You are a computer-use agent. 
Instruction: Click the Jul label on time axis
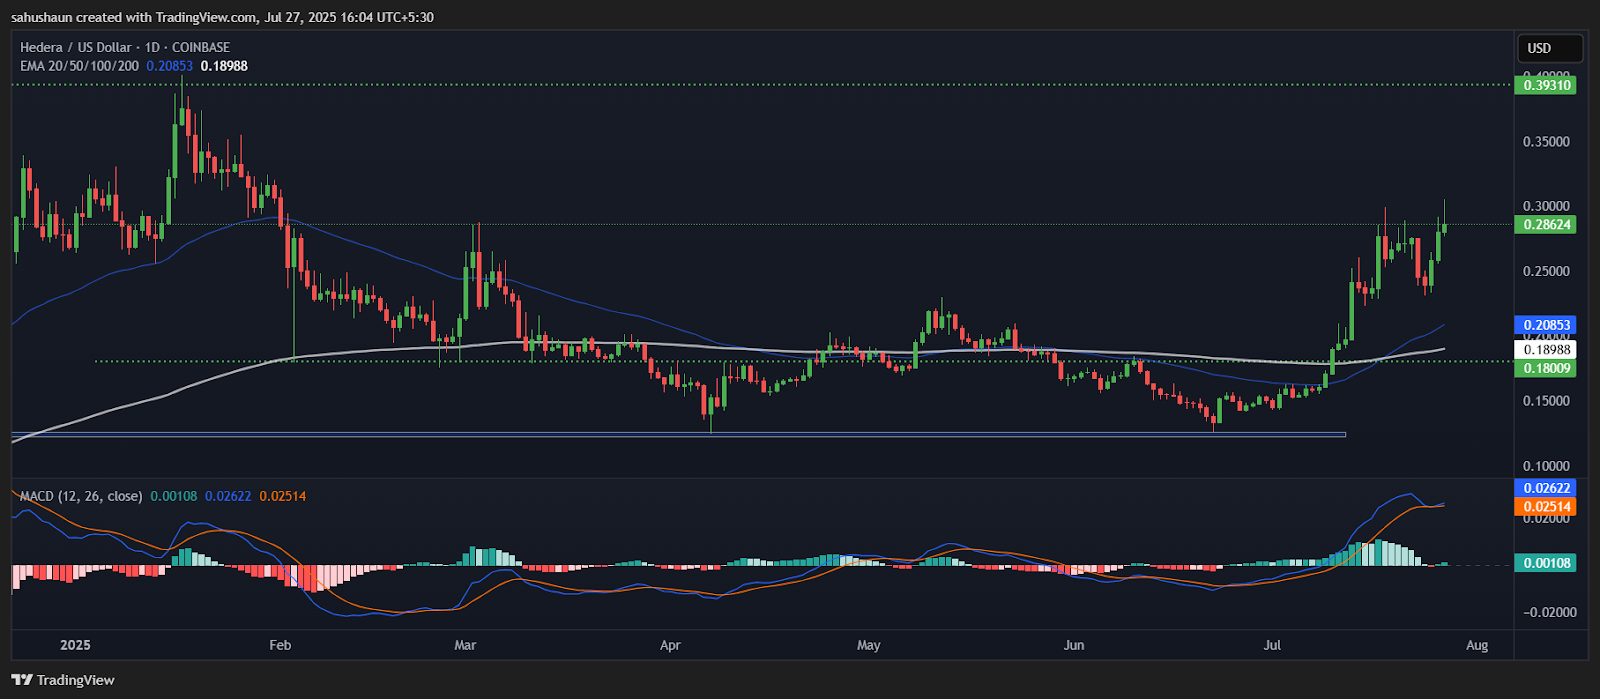(x=1272, y=645)
